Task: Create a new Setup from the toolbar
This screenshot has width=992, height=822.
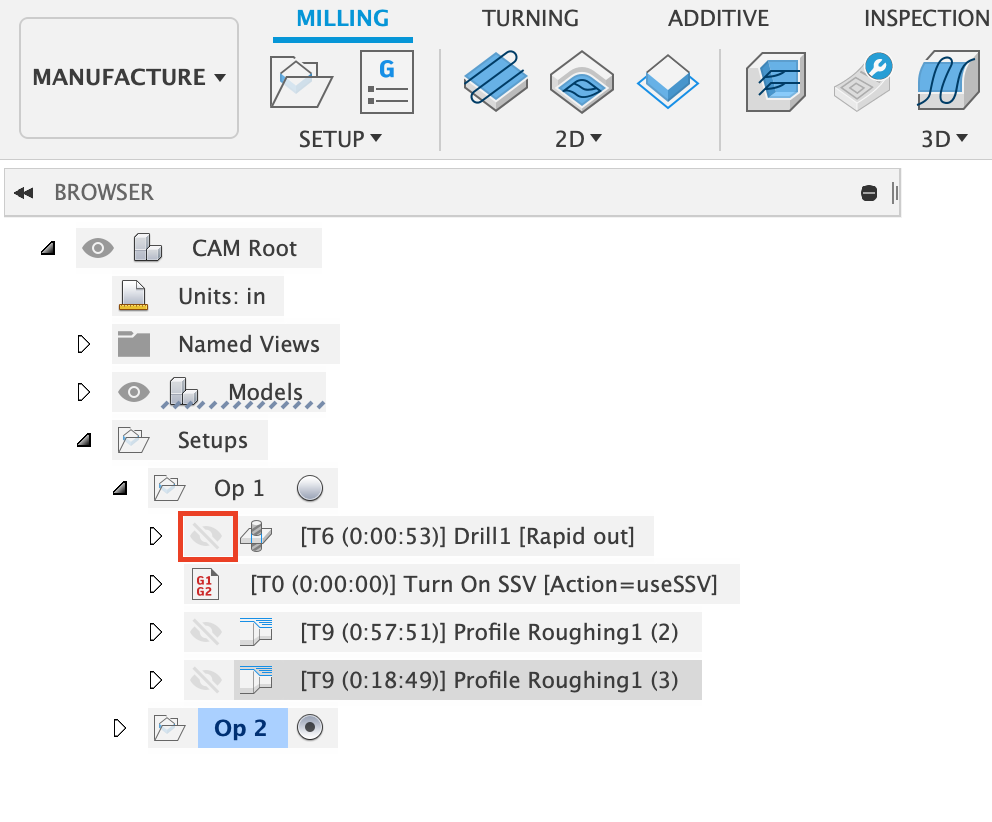Action: pos(301,82)
